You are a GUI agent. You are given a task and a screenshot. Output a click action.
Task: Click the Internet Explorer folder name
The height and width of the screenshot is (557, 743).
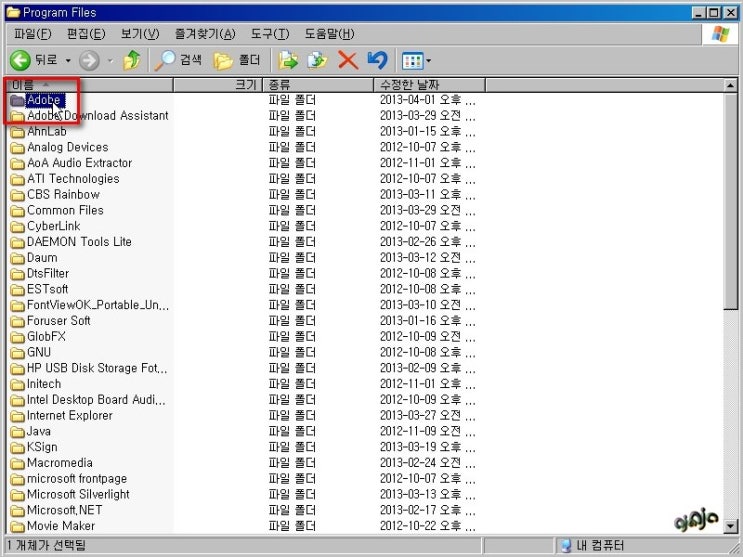pos(70,415)
